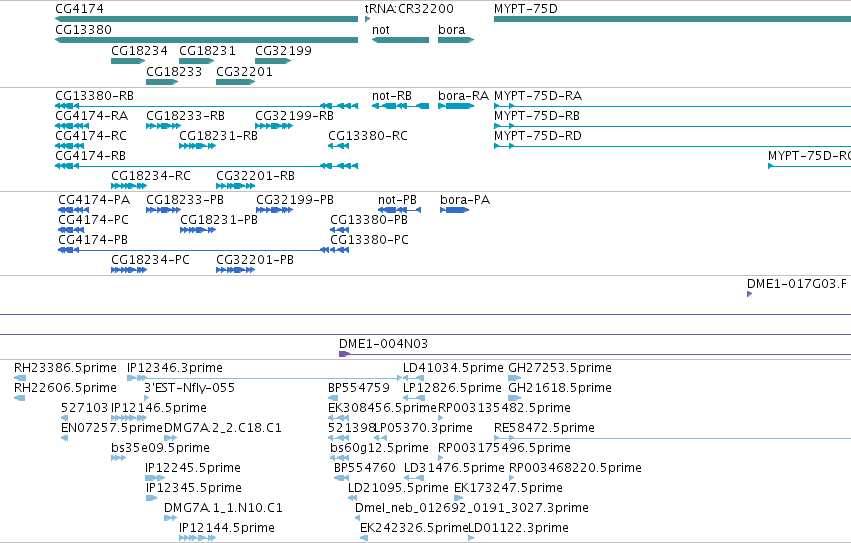Select the DME1-017G03.F clone label
Viewport: 851px width, 543px height.
(x=797, y=285)
